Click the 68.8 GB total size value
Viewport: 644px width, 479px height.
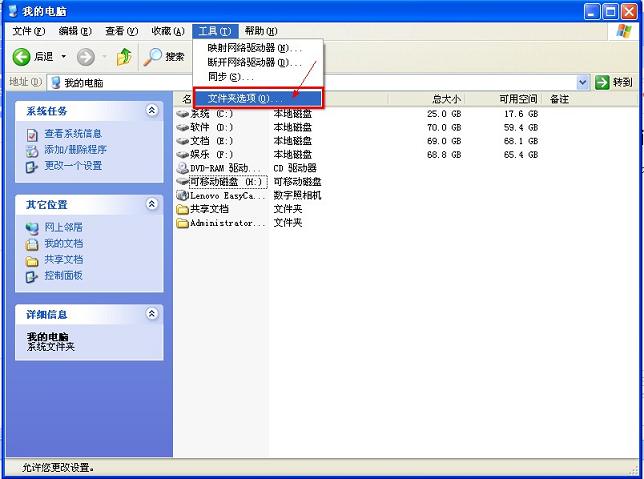tap(444, 155)
